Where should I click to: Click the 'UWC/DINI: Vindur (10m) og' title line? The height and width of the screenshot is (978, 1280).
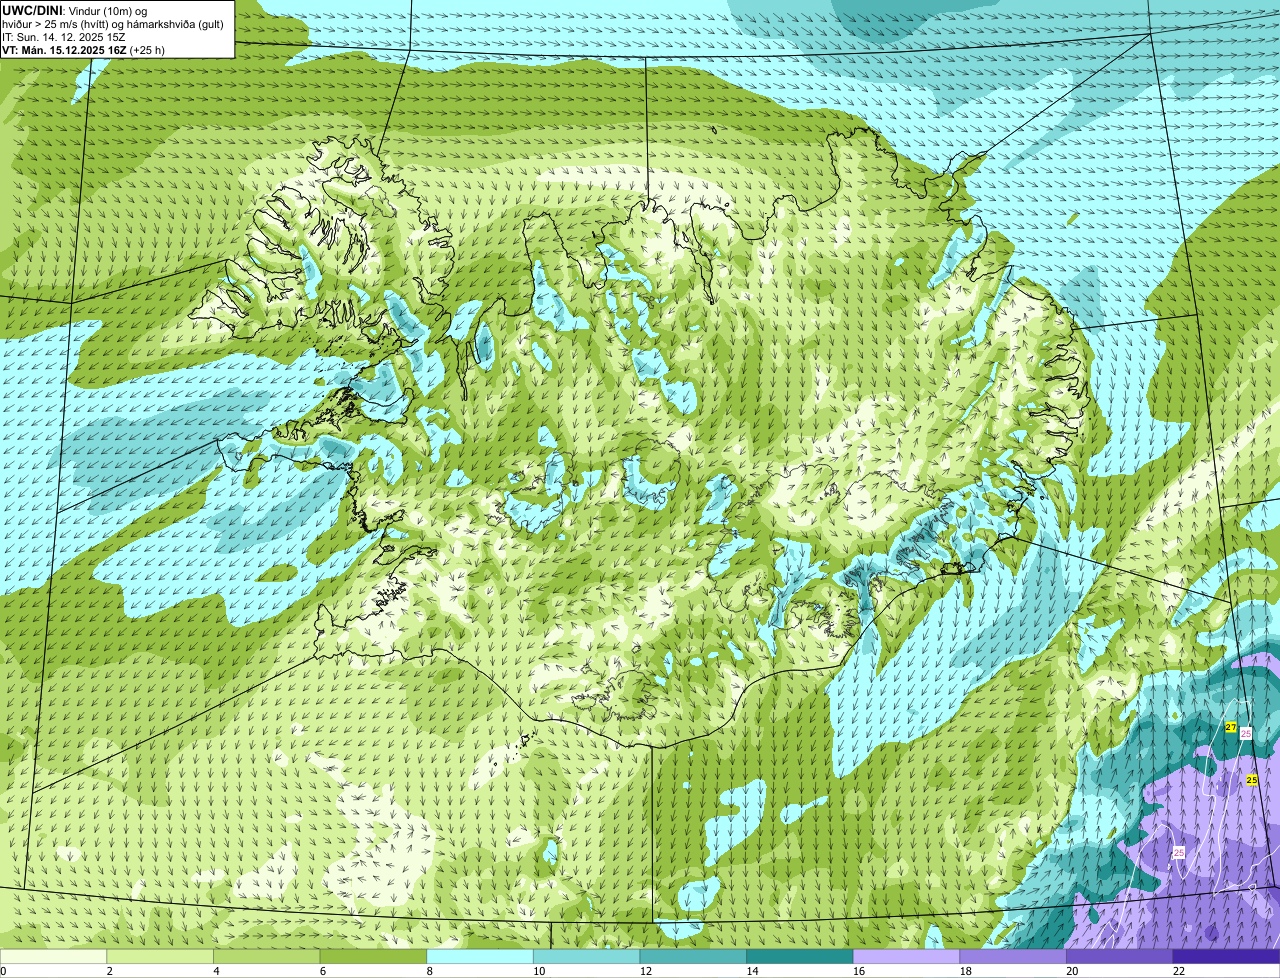click(x=75, y=10)
